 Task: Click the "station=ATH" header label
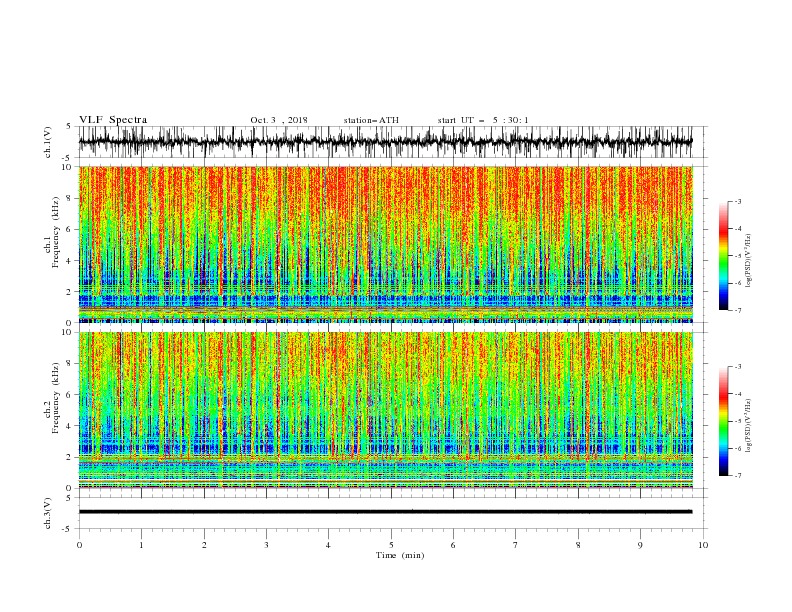click(371, 120)
